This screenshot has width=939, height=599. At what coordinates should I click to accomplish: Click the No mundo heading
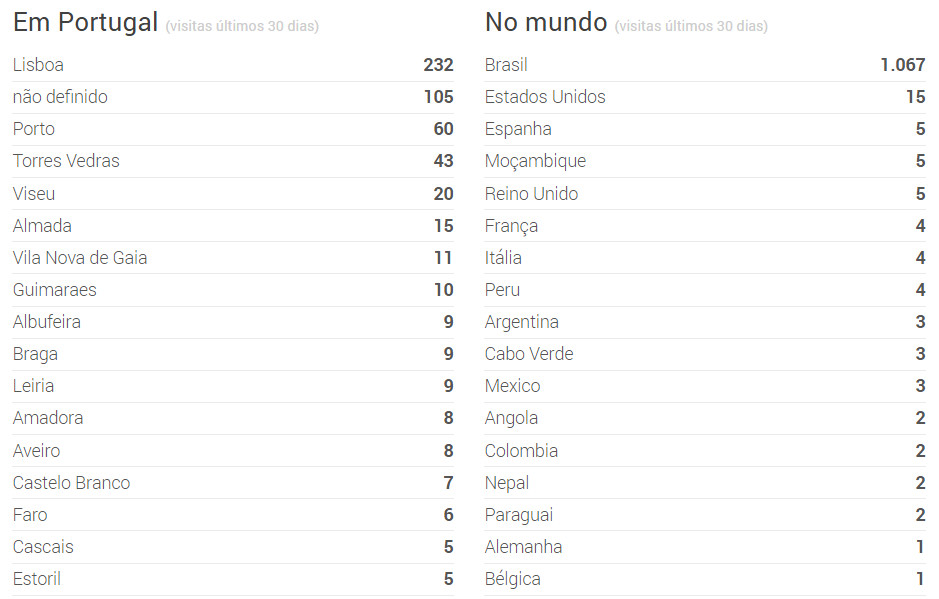[546, 22]
